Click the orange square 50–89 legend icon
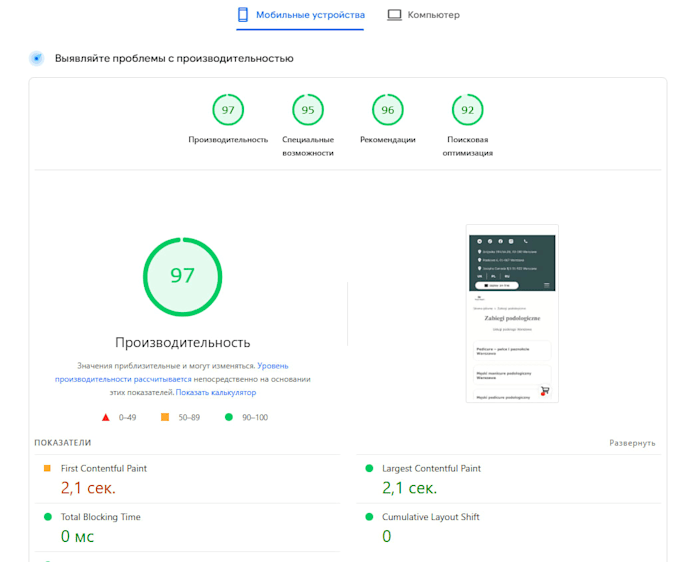Screen dimensions: 680x562 (x=165, y=417)
